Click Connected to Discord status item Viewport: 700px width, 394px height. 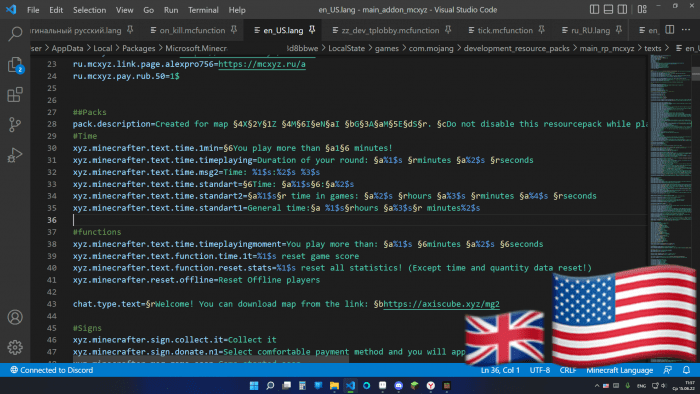click(52, 370)
